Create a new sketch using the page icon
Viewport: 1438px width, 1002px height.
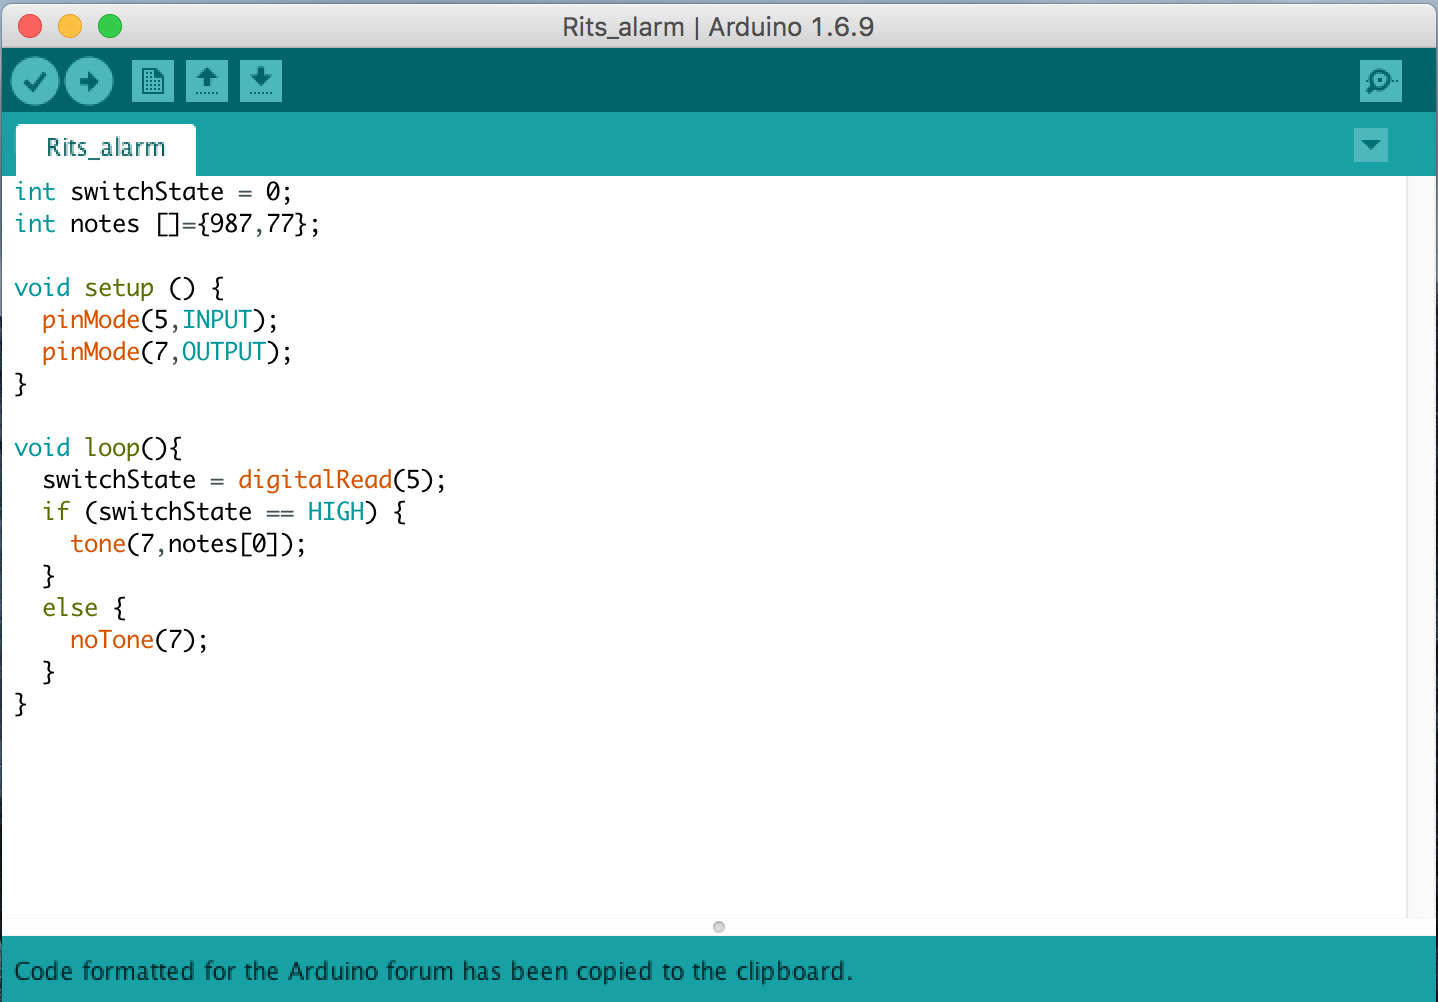tap(152, 81)
